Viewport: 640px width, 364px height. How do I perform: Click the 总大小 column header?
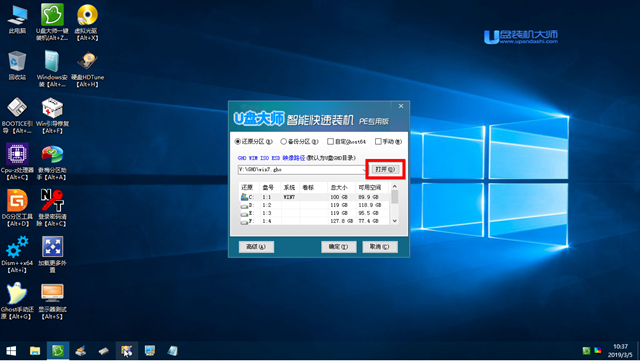click(x=341, y=188)
